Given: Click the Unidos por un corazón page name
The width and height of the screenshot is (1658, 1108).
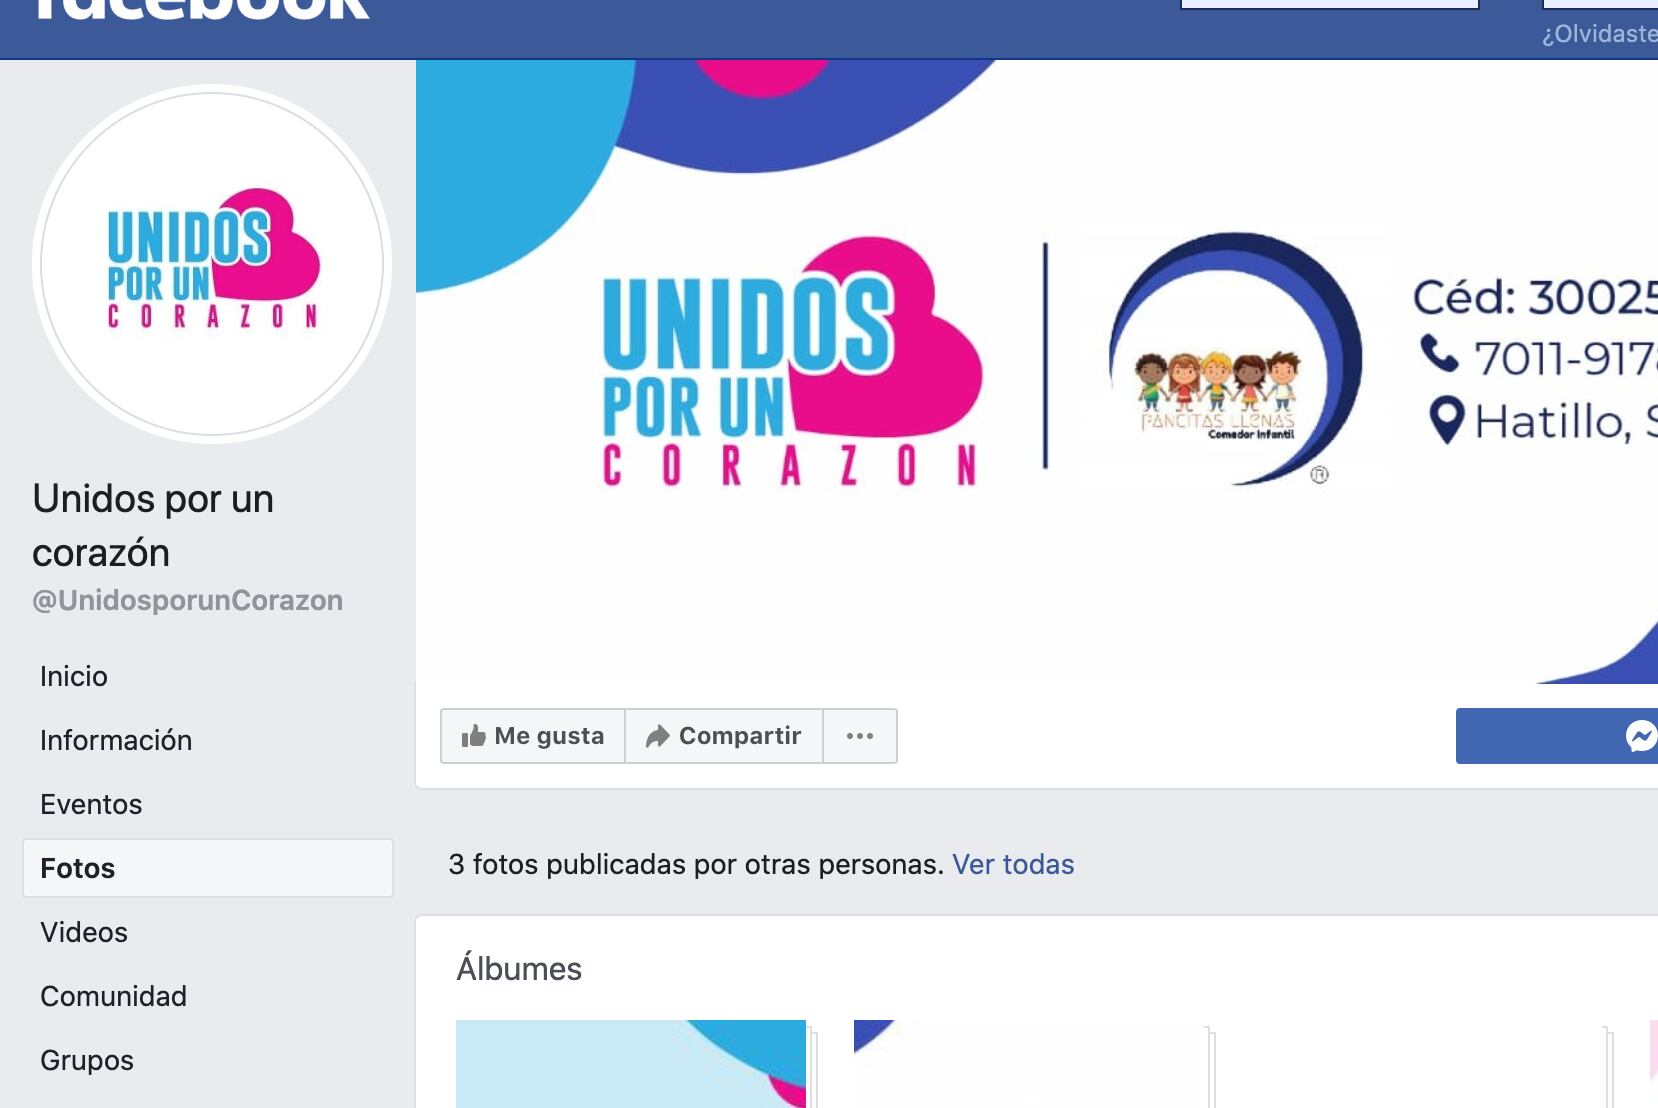Looking at the screenshot, I should (x=153, y=525).
